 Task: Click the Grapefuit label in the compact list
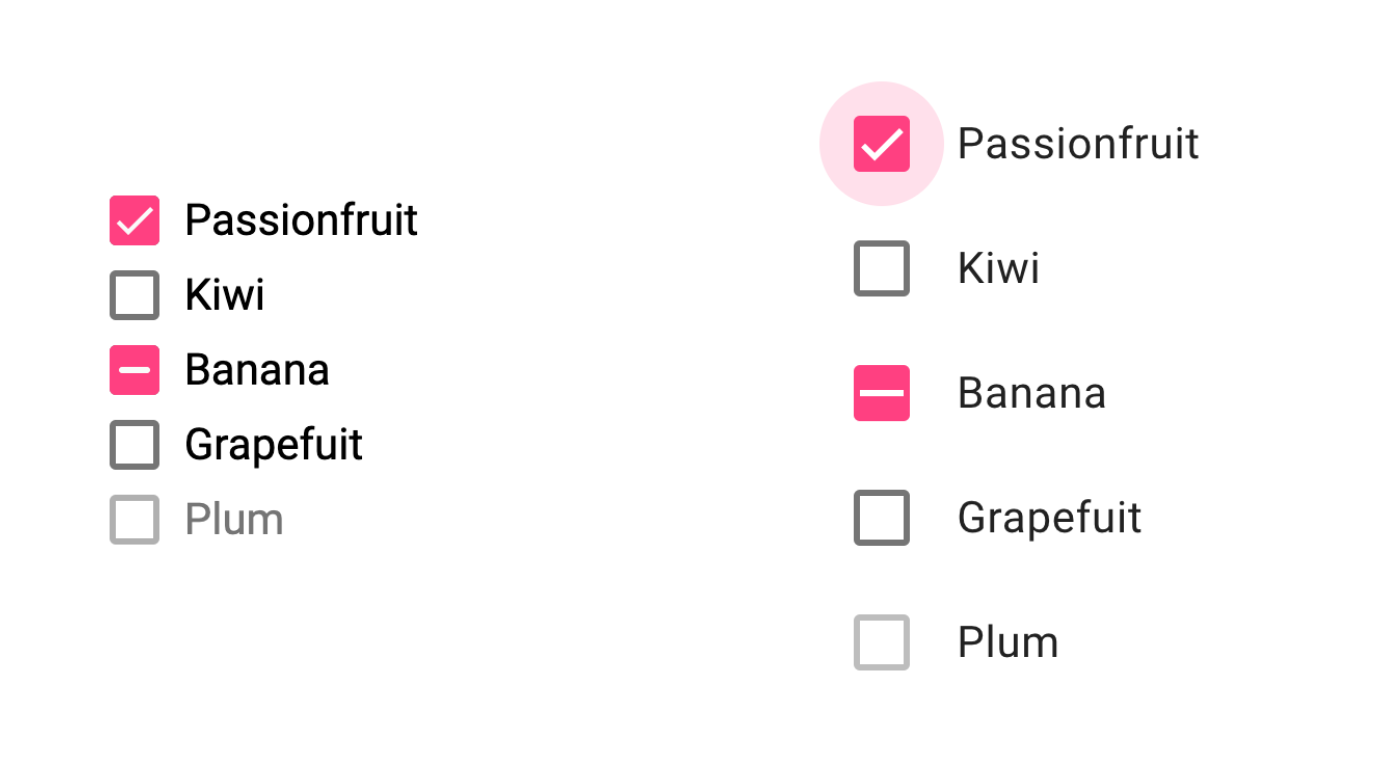tap(273, 445)
